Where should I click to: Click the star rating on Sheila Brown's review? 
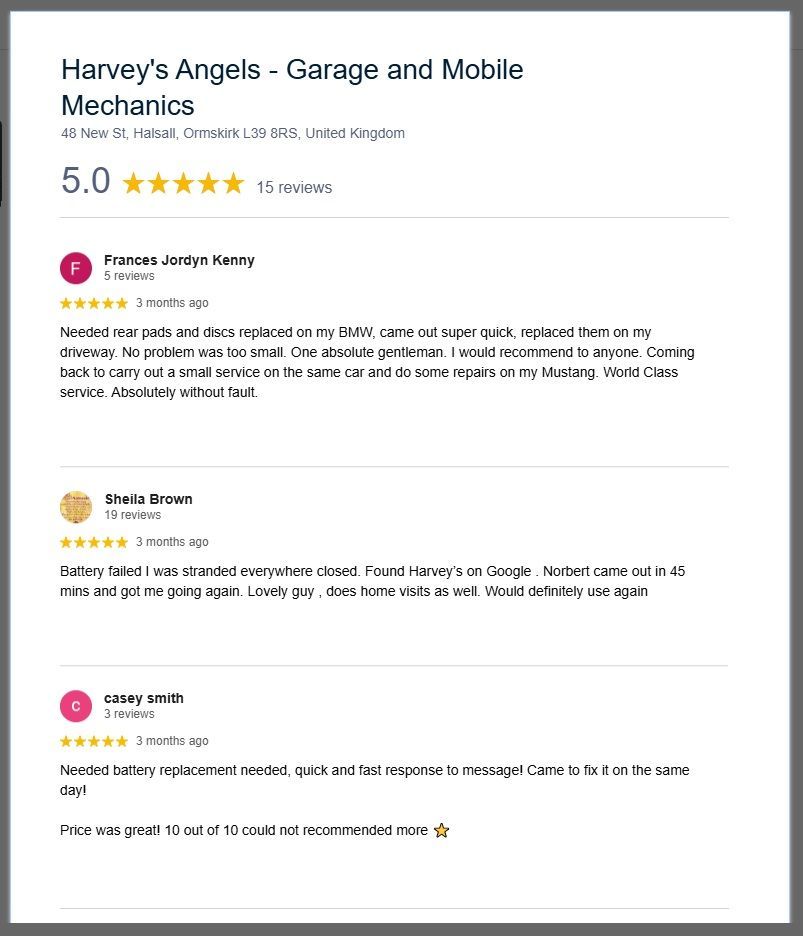[x=94, y=542]
